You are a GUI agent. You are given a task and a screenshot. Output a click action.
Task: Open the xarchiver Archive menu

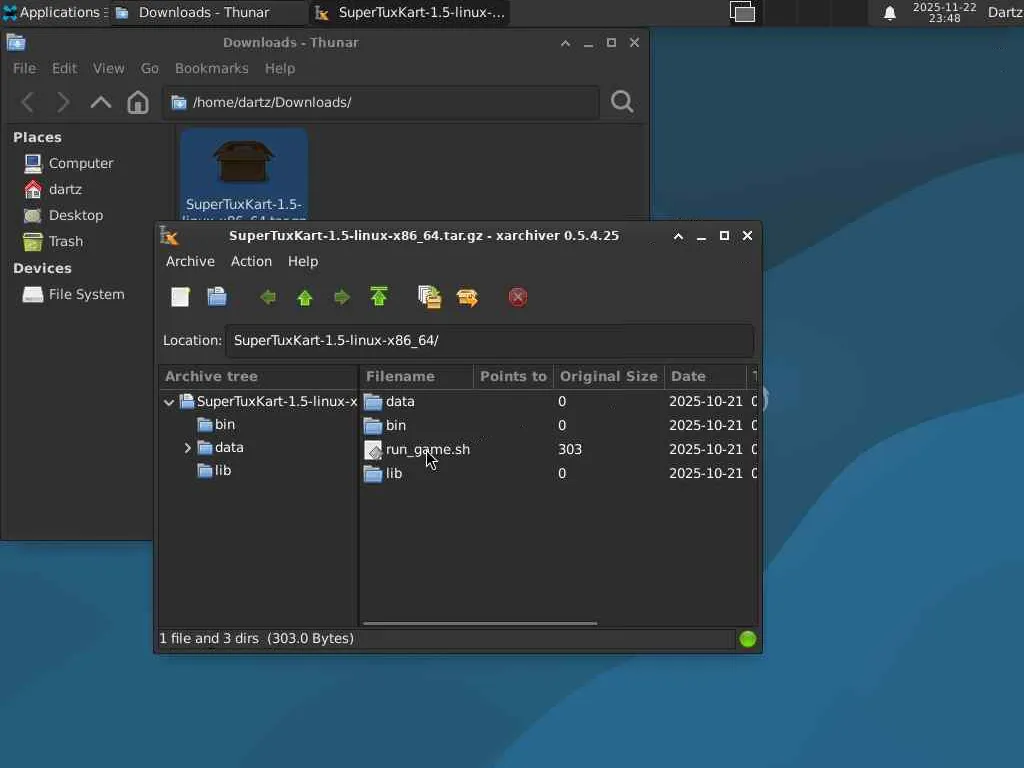(190, 261)
